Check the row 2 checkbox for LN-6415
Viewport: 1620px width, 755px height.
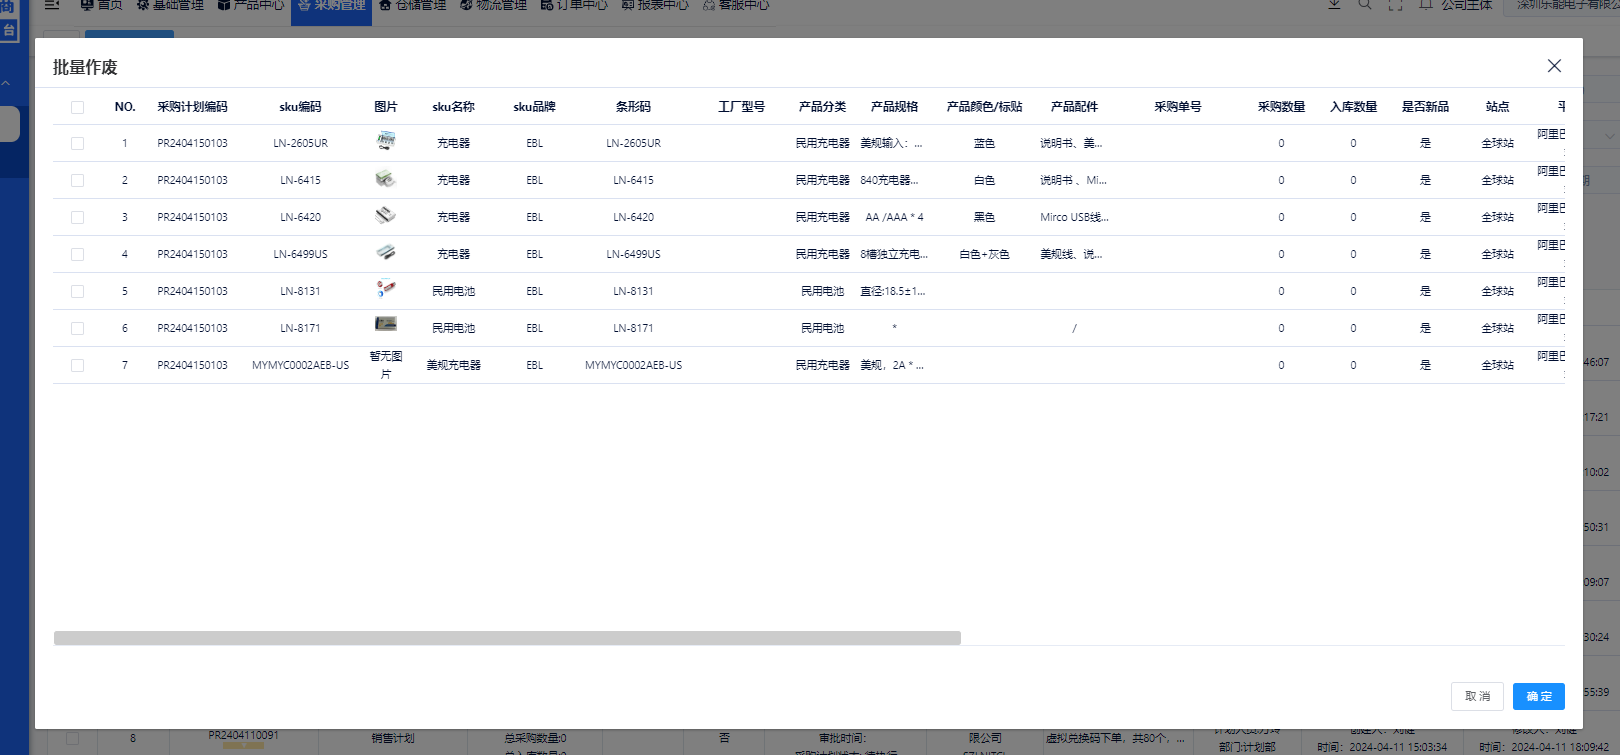tap(77, 181)
